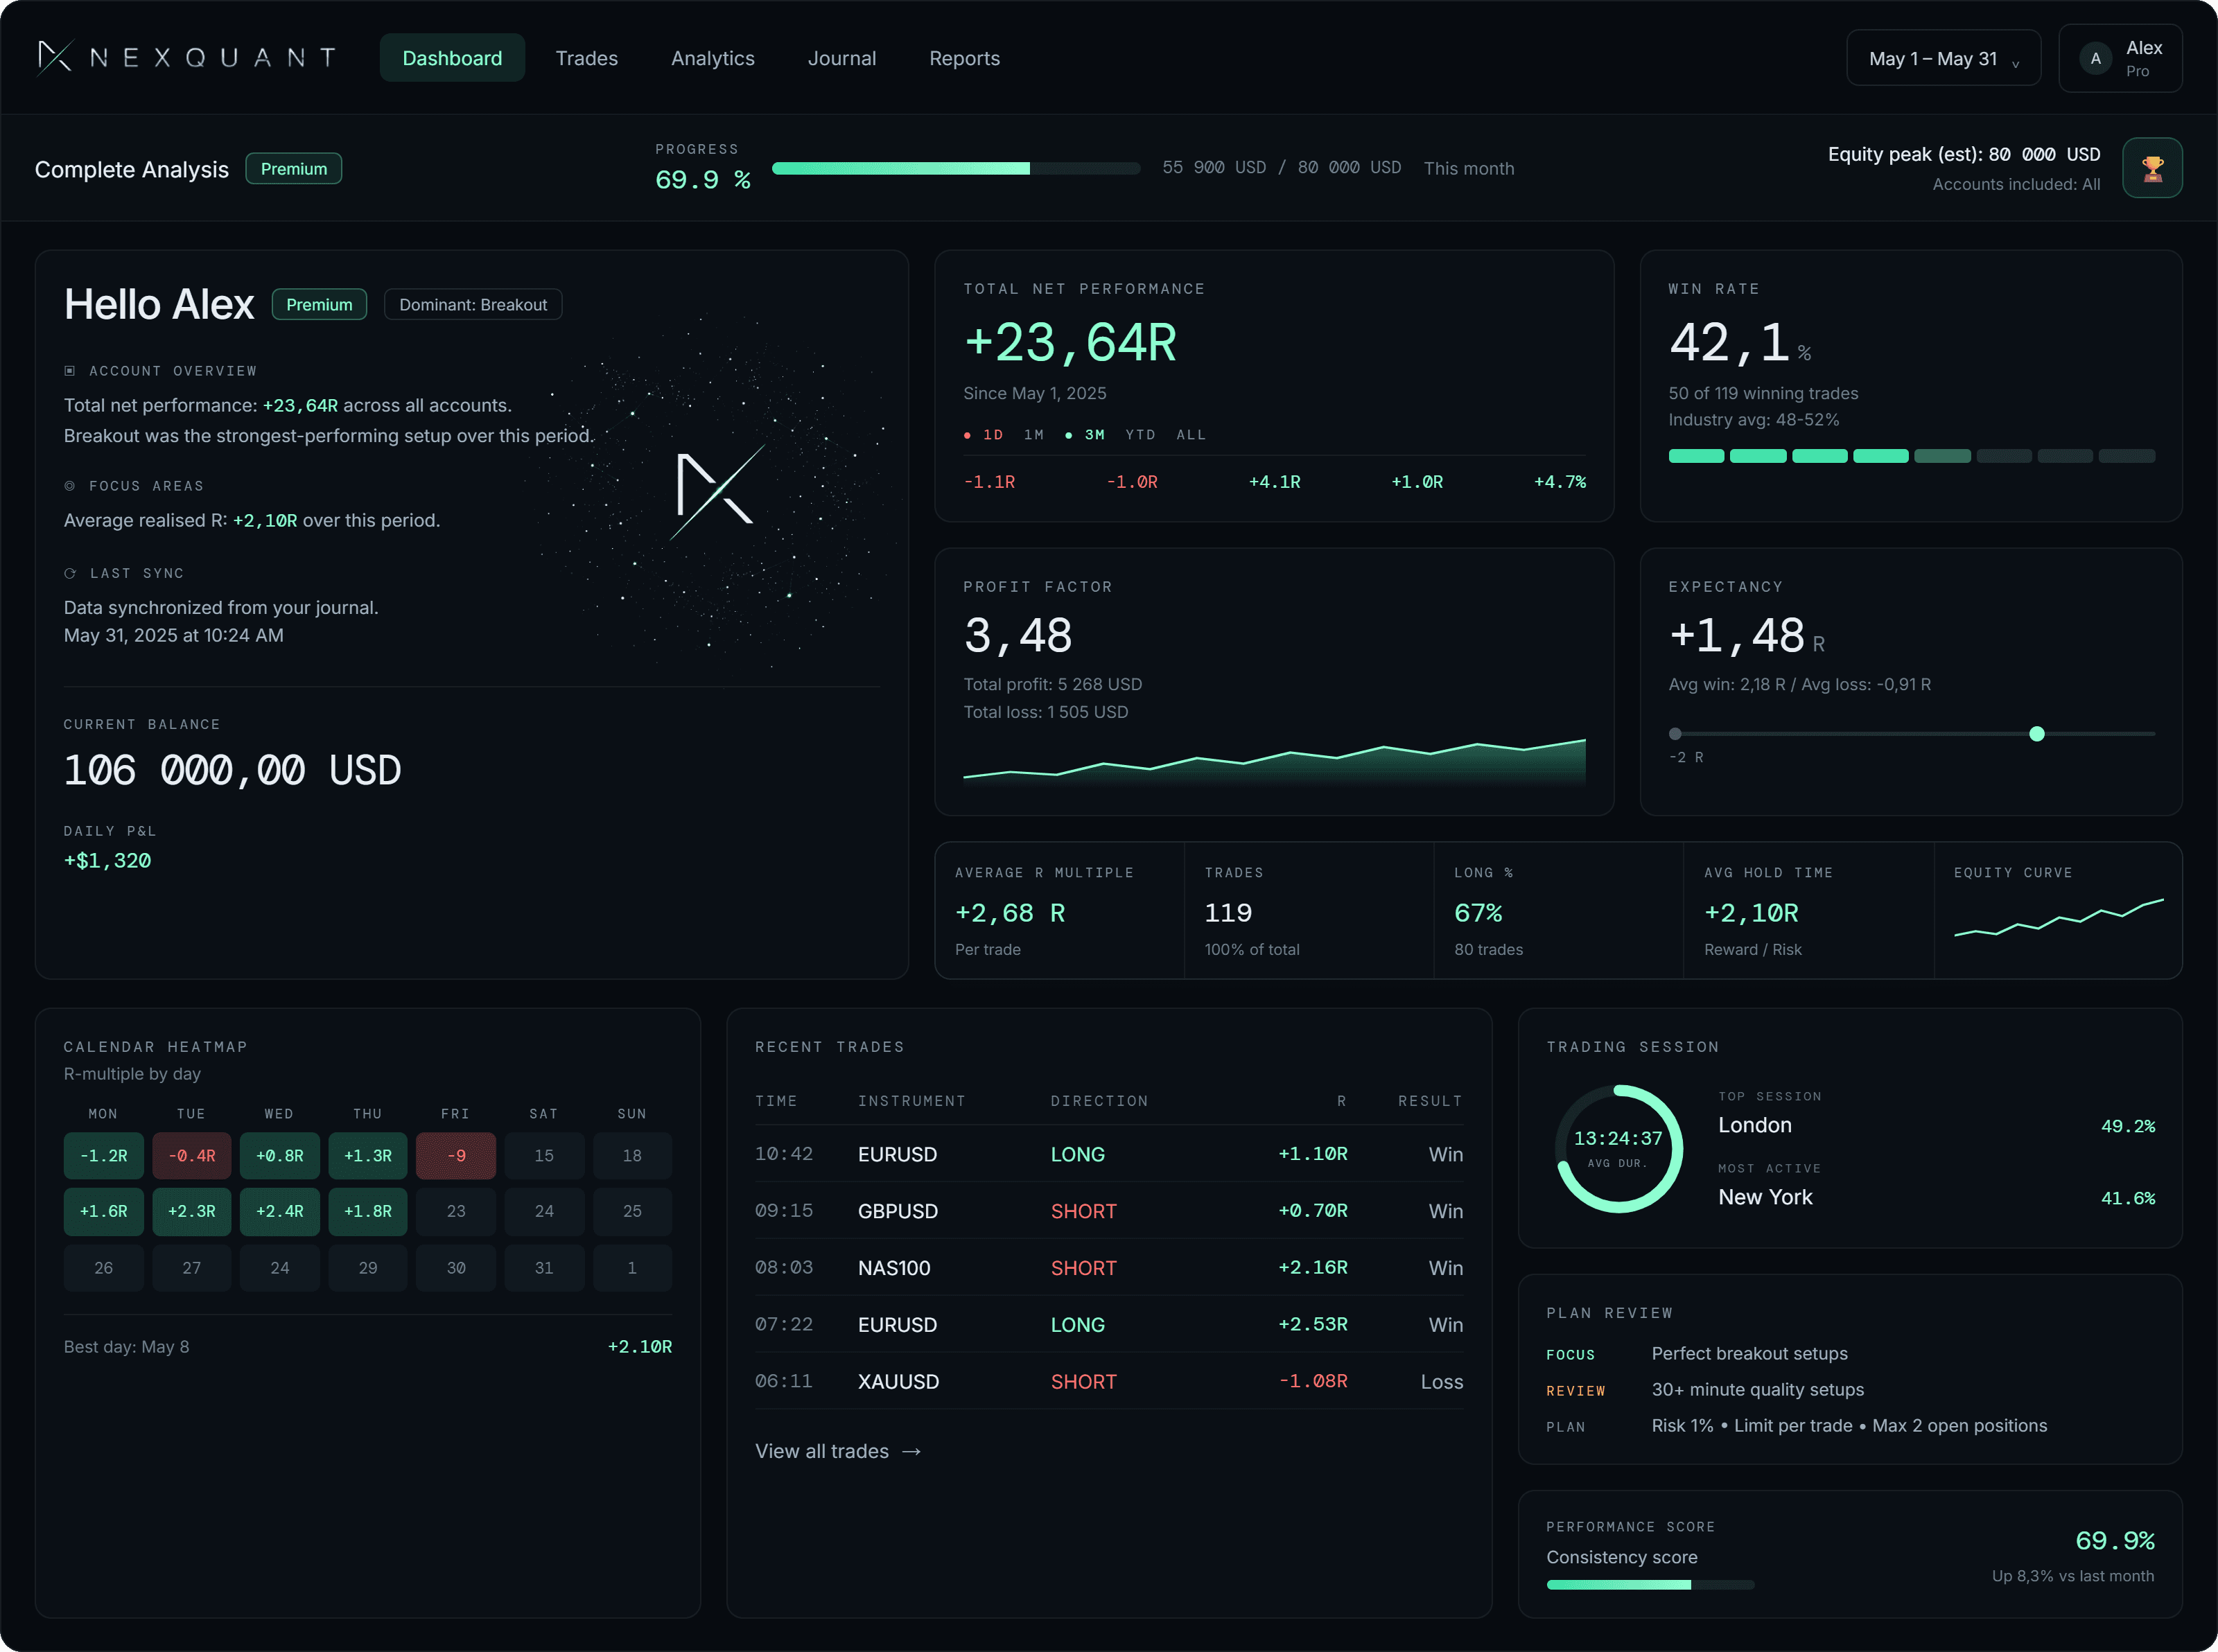The width and height of the screenshot is (2218, 1652).
Task: Click the Alex avatar circle
Action: (2095, 58)
